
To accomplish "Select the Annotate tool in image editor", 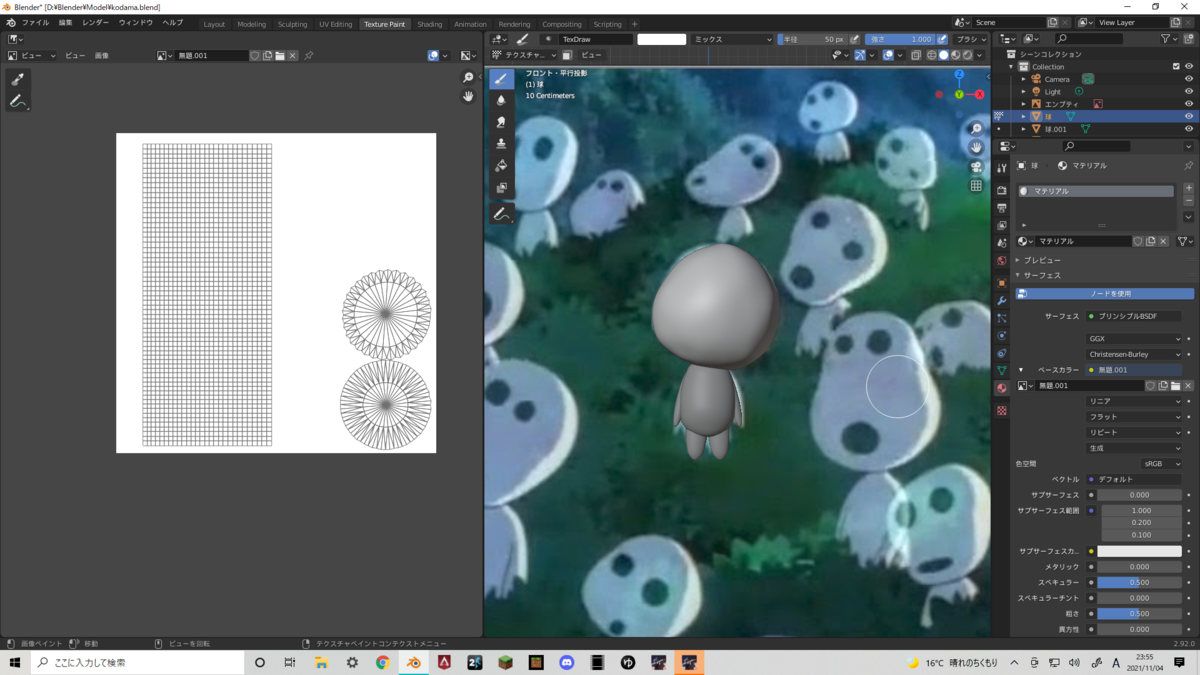I will pyautogui.click(x=17, y=101).
